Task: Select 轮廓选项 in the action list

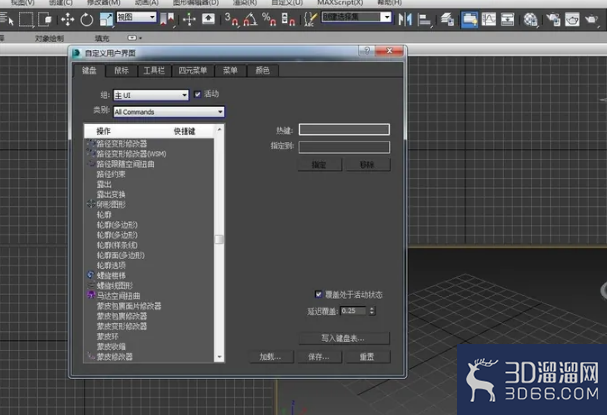Action: [111, 266]
